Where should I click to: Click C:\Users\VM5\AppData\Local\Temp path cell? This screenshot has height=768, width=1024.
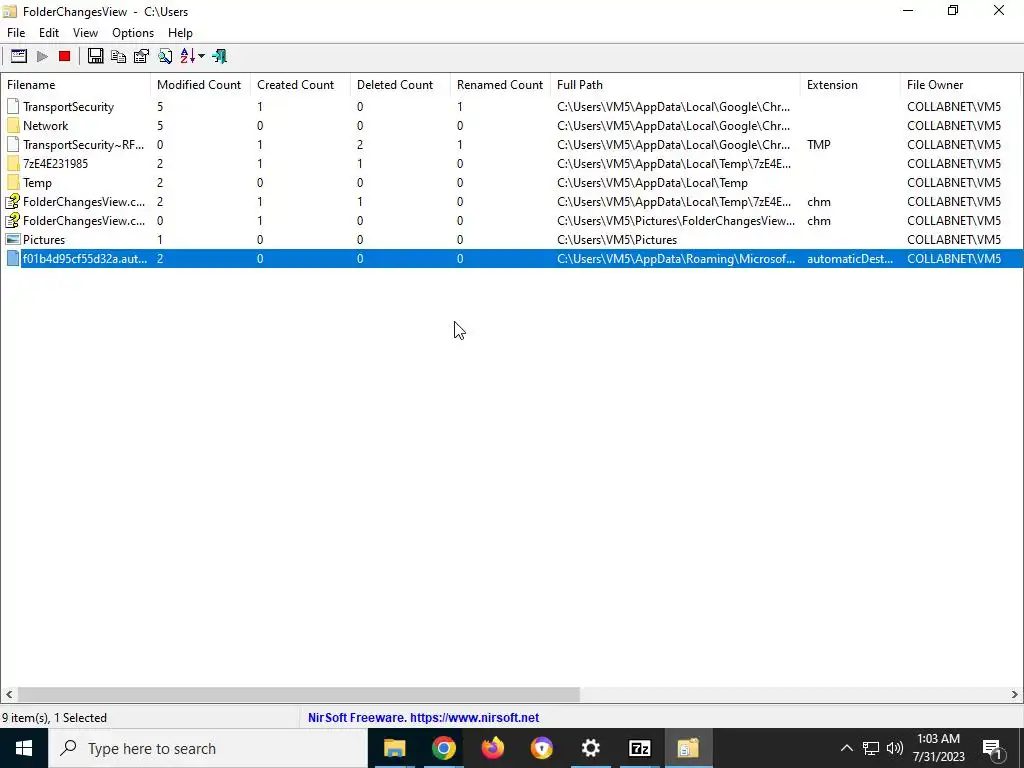[x=652, y=183]
